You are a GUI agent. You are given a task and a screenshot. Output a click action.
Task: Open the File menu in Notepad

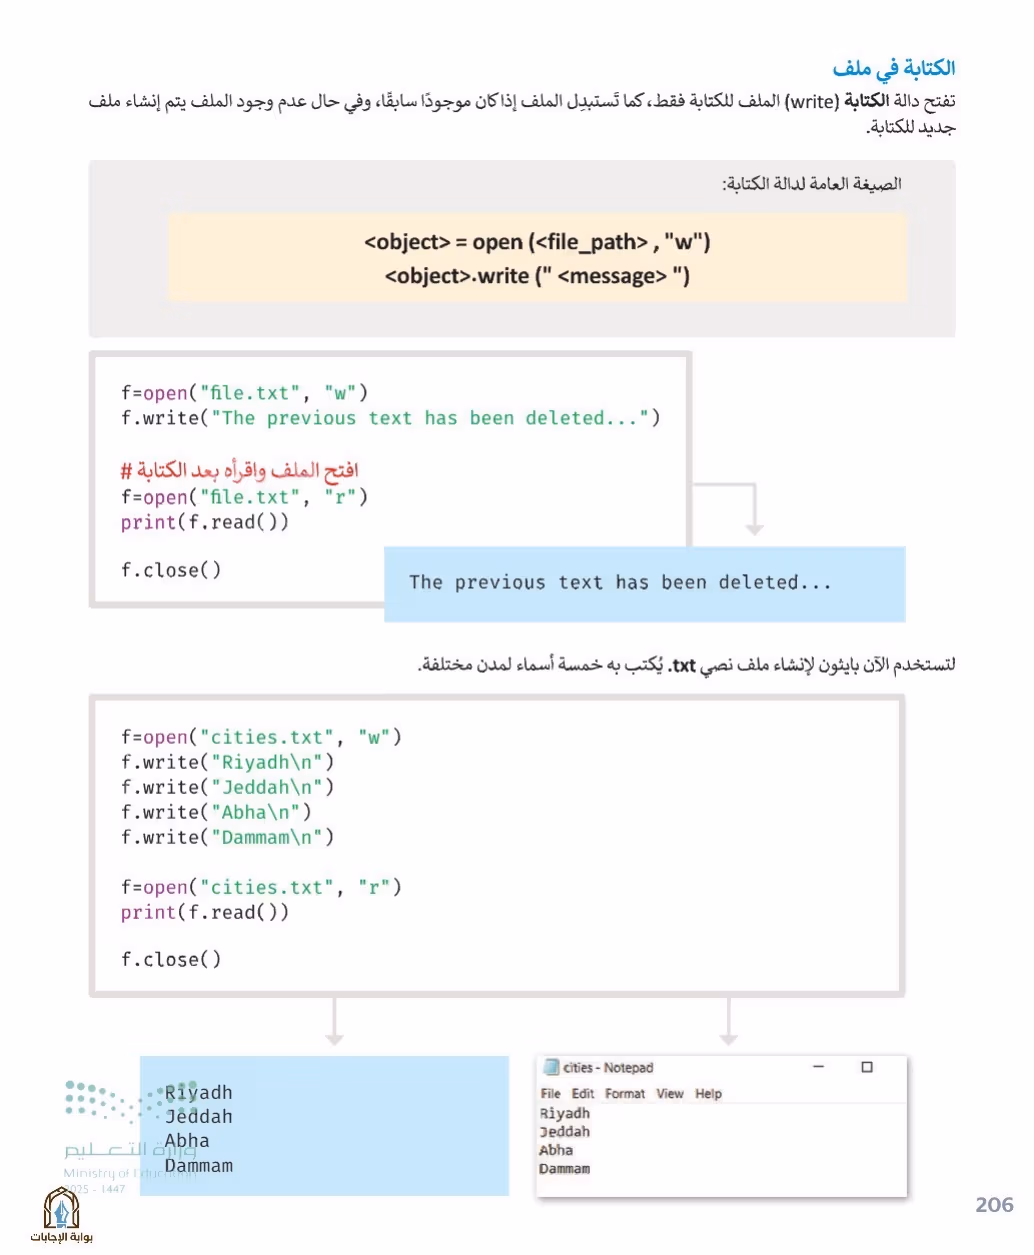(550, 1094)
